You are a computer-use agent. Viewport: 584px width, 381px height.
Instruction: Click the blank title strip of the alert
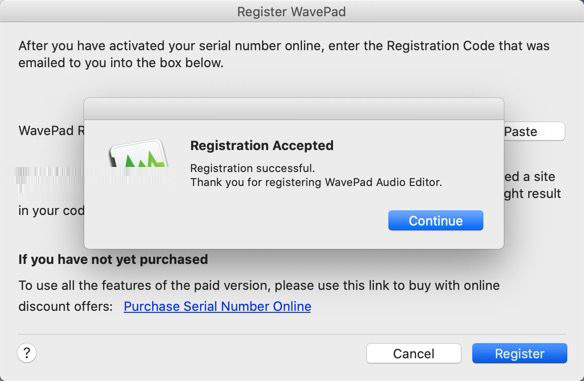[x=294, y=109]
